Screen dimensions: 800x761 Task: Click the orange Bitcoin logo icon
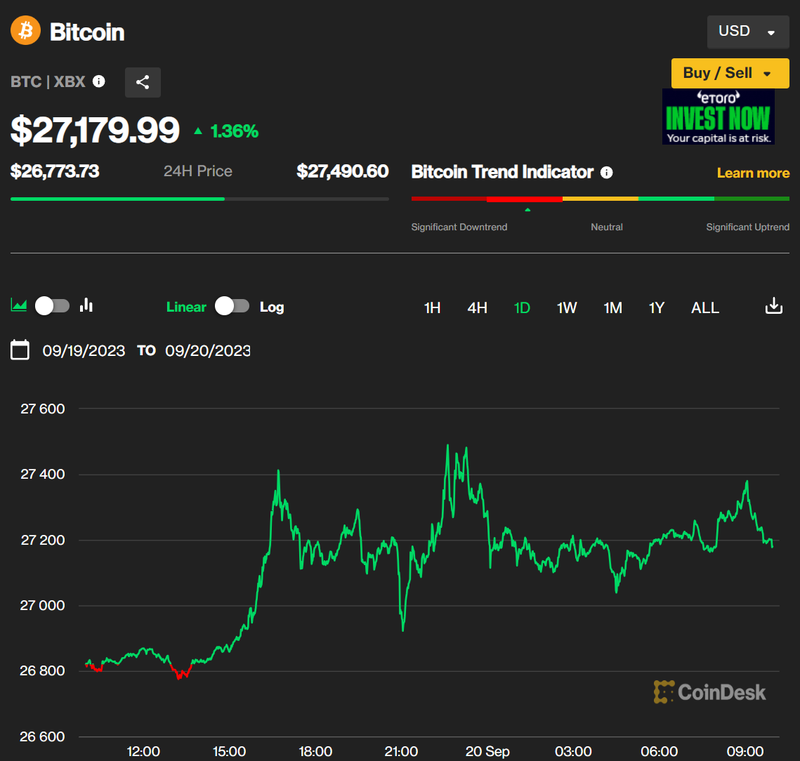[x=26, y=31]
